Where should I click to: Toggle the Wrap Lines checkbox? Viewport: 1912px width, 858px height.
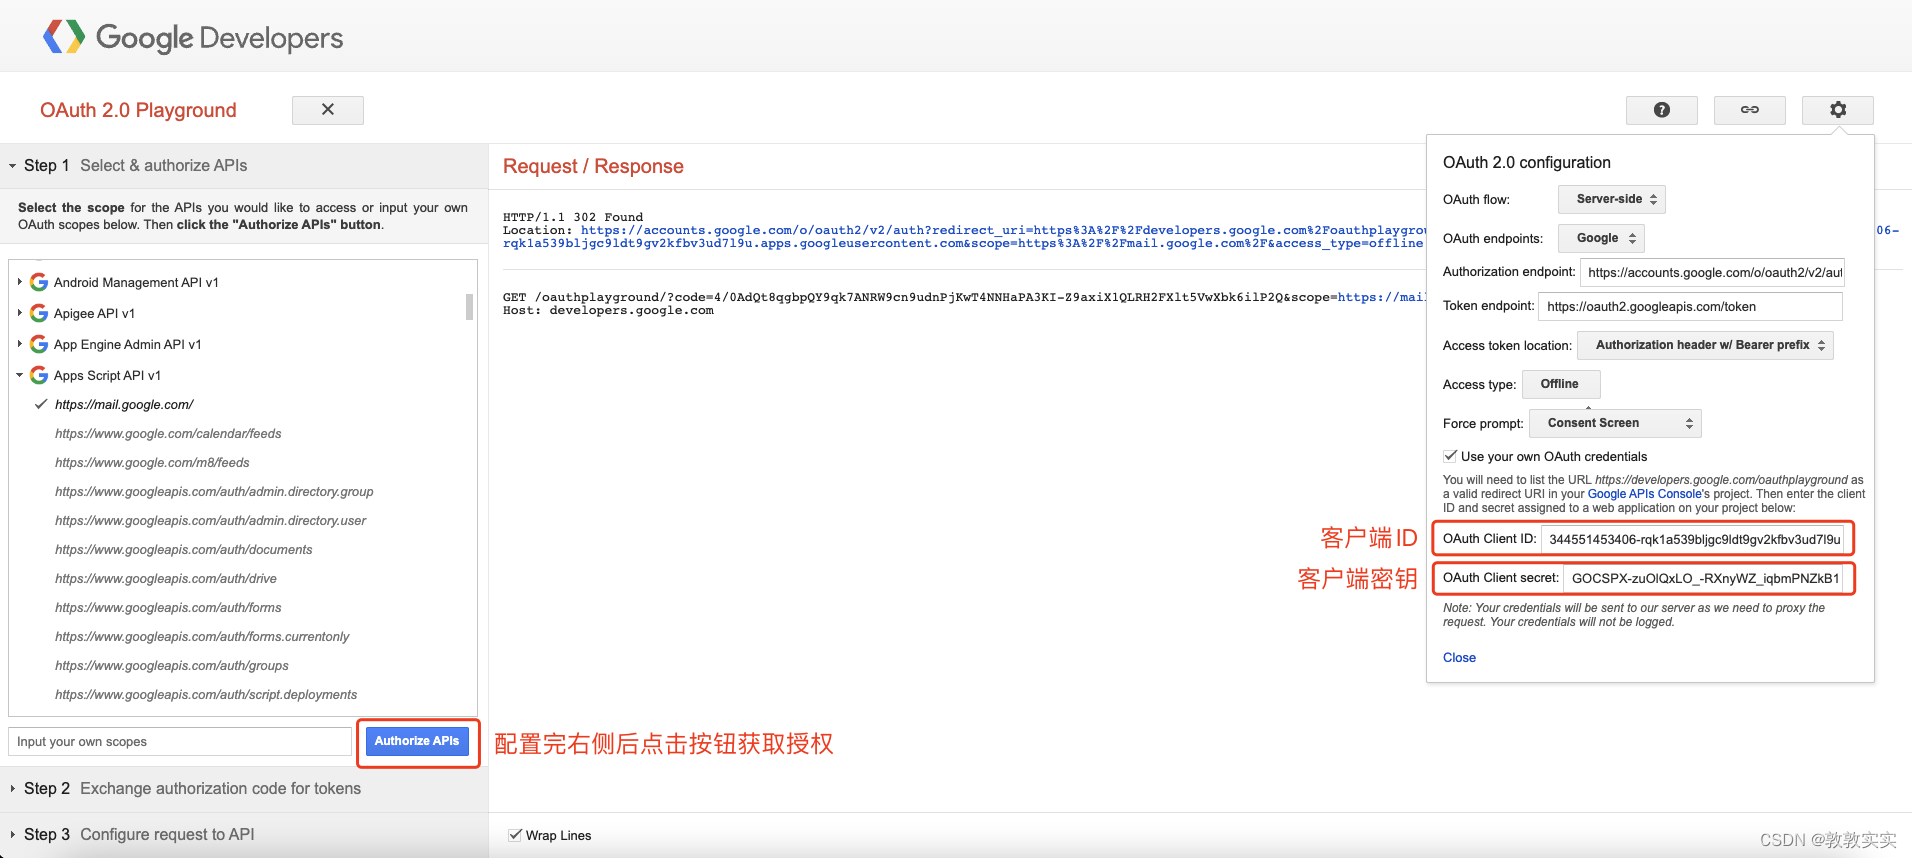(x=515, y=835)
